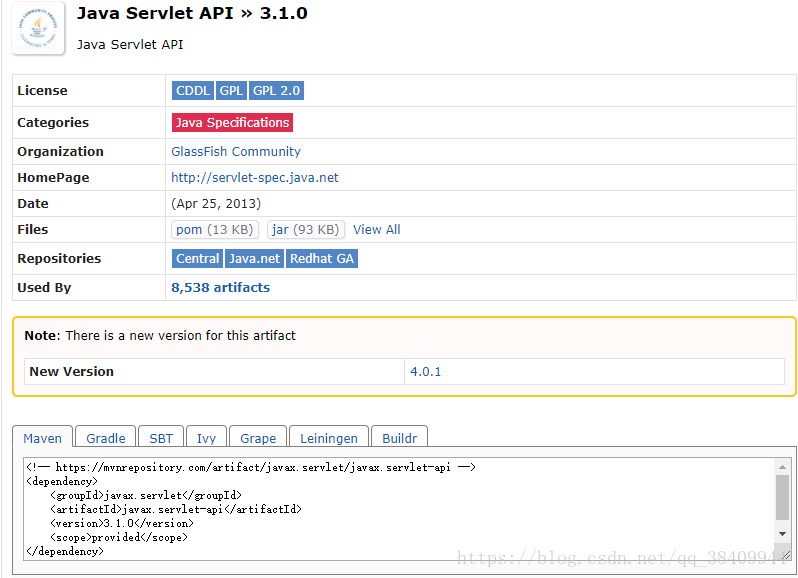Visit http://servlet-spec.java.net homepage link
Image resolution: width=798 pixels, height=578 pixels.
254,178
